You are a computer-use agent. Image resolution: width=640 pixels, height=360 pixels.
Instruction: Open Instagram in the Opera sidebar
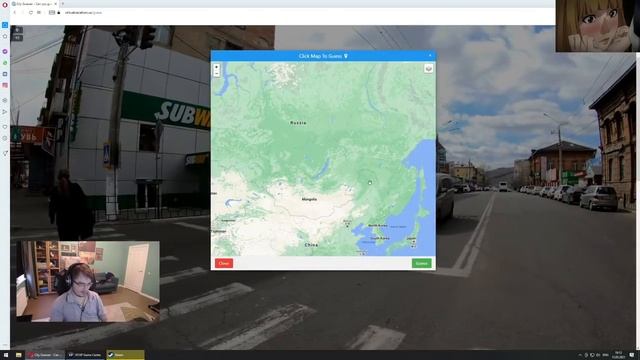5,85
